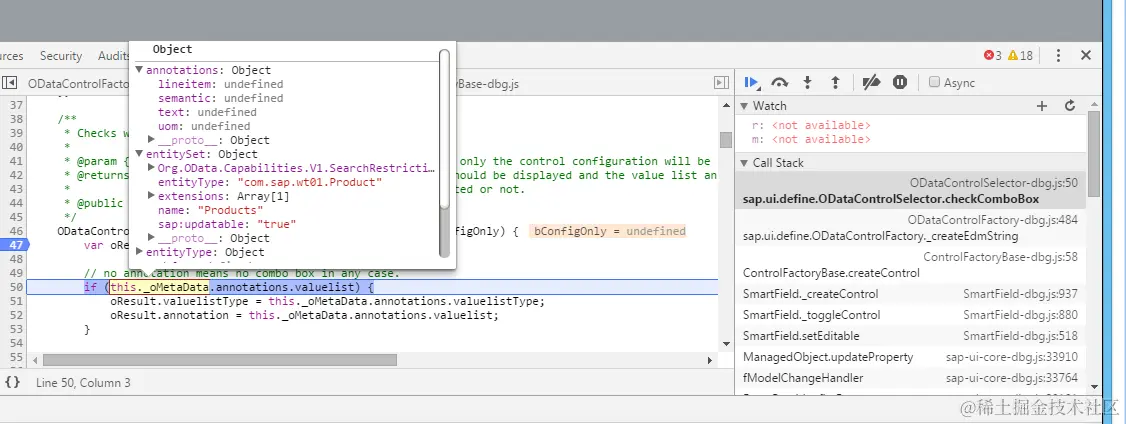Click the yellow warnings count indicator
This screenshot has width=1126, height=424.
[x=1020, y=55]
